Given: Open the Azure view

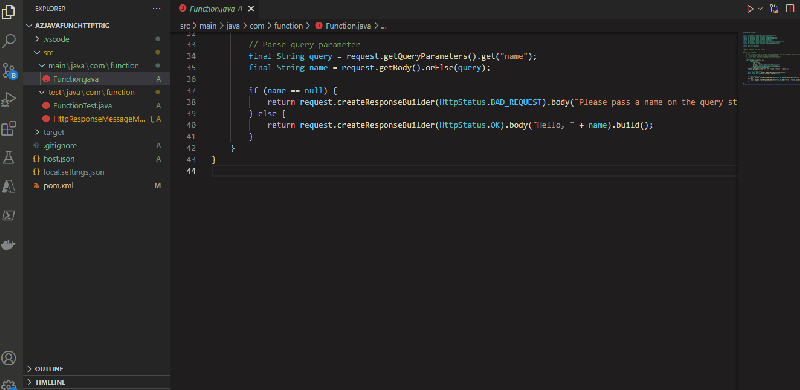Looking at the screenshot, I should coord(9,187).
